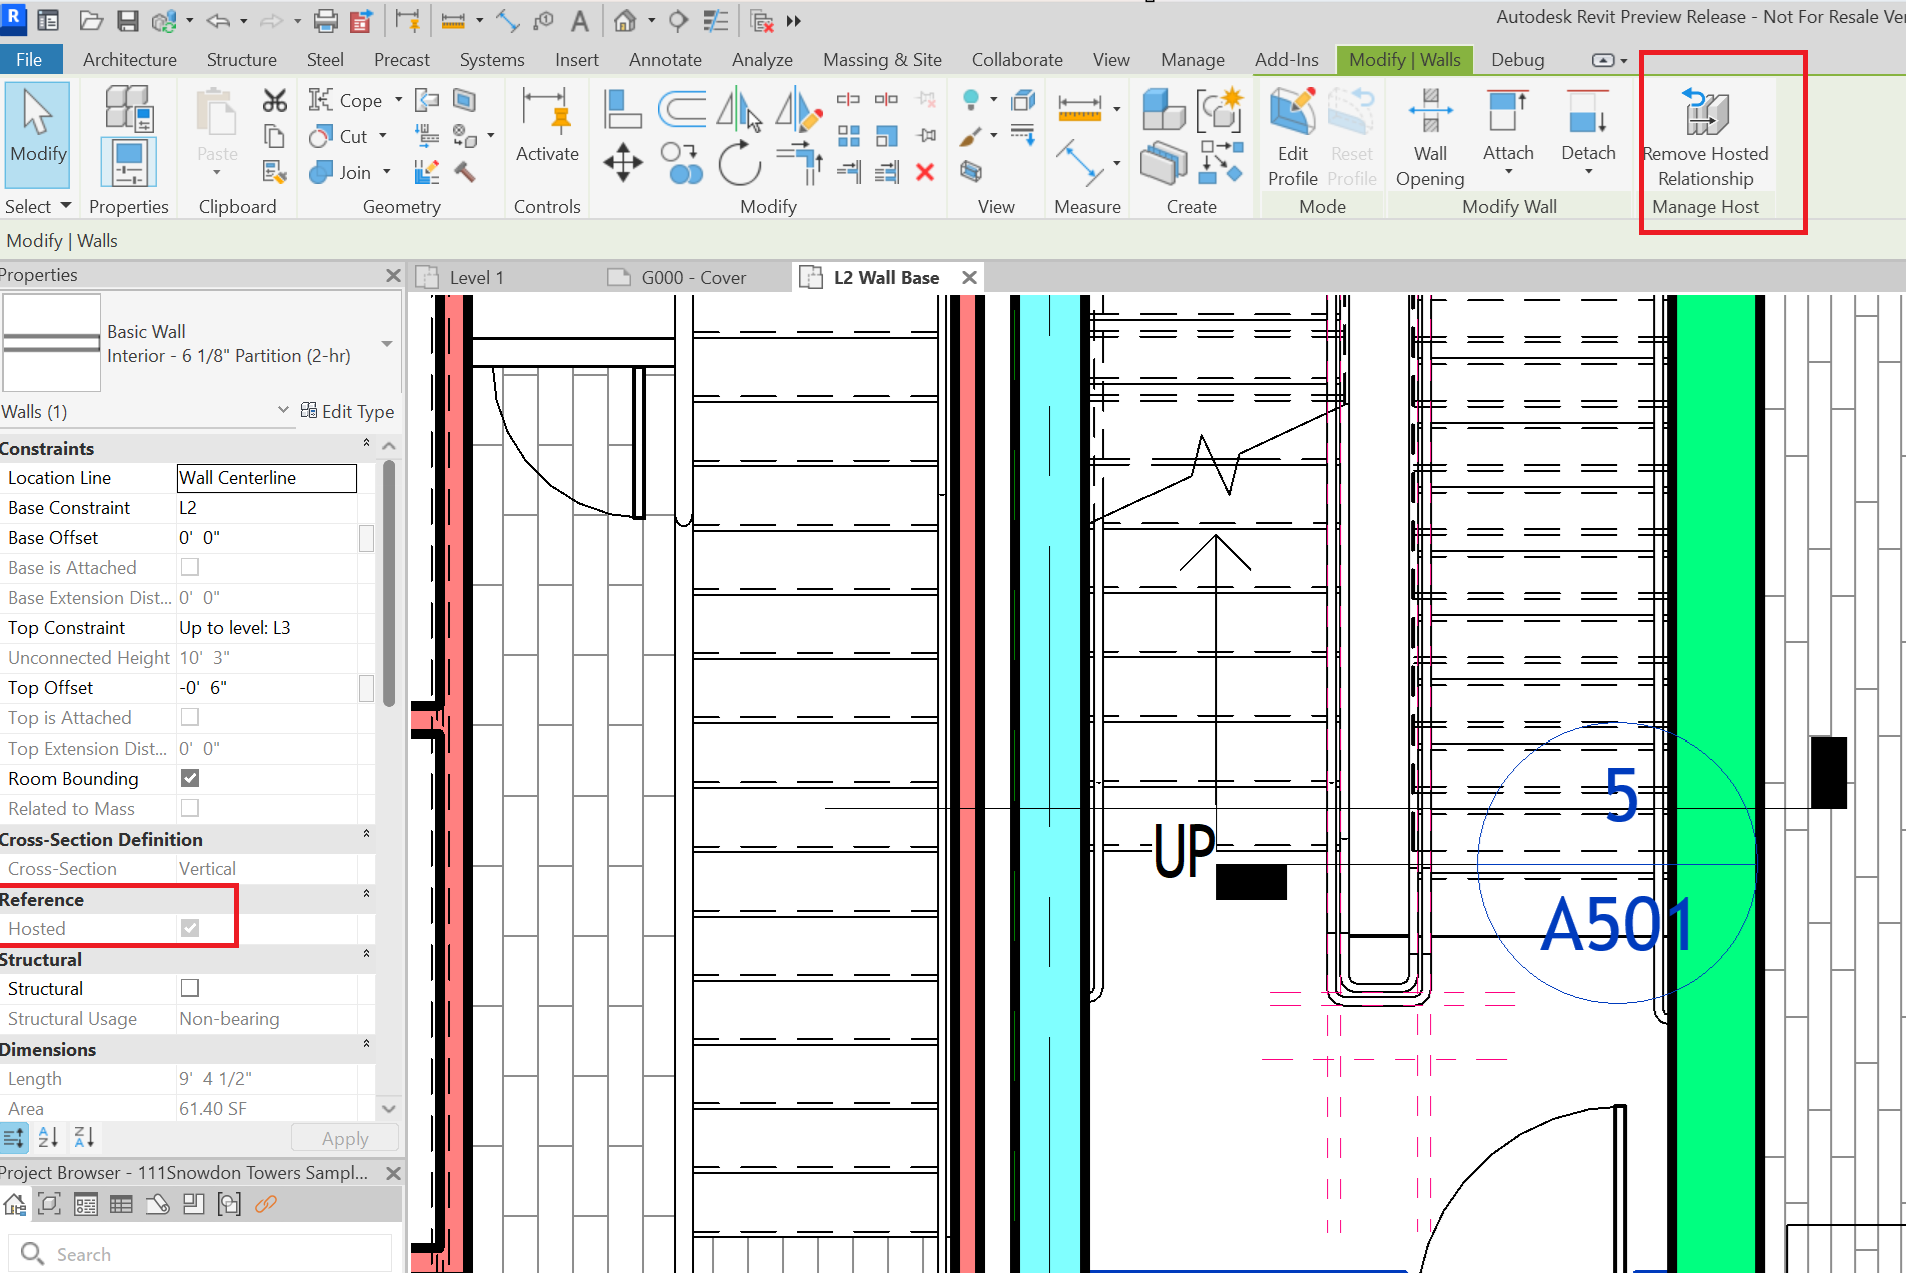Click the Location Line value field
Screen dimensions: 1906x1273
tap(266, 478)
